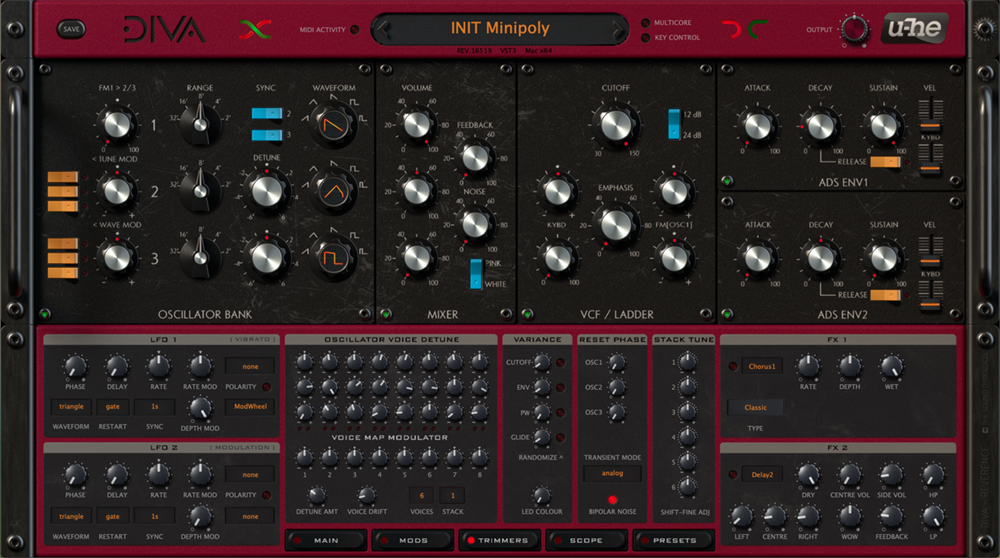Select next preset with right arrow
Screen dimensions: 1000x558
(617, 29)
